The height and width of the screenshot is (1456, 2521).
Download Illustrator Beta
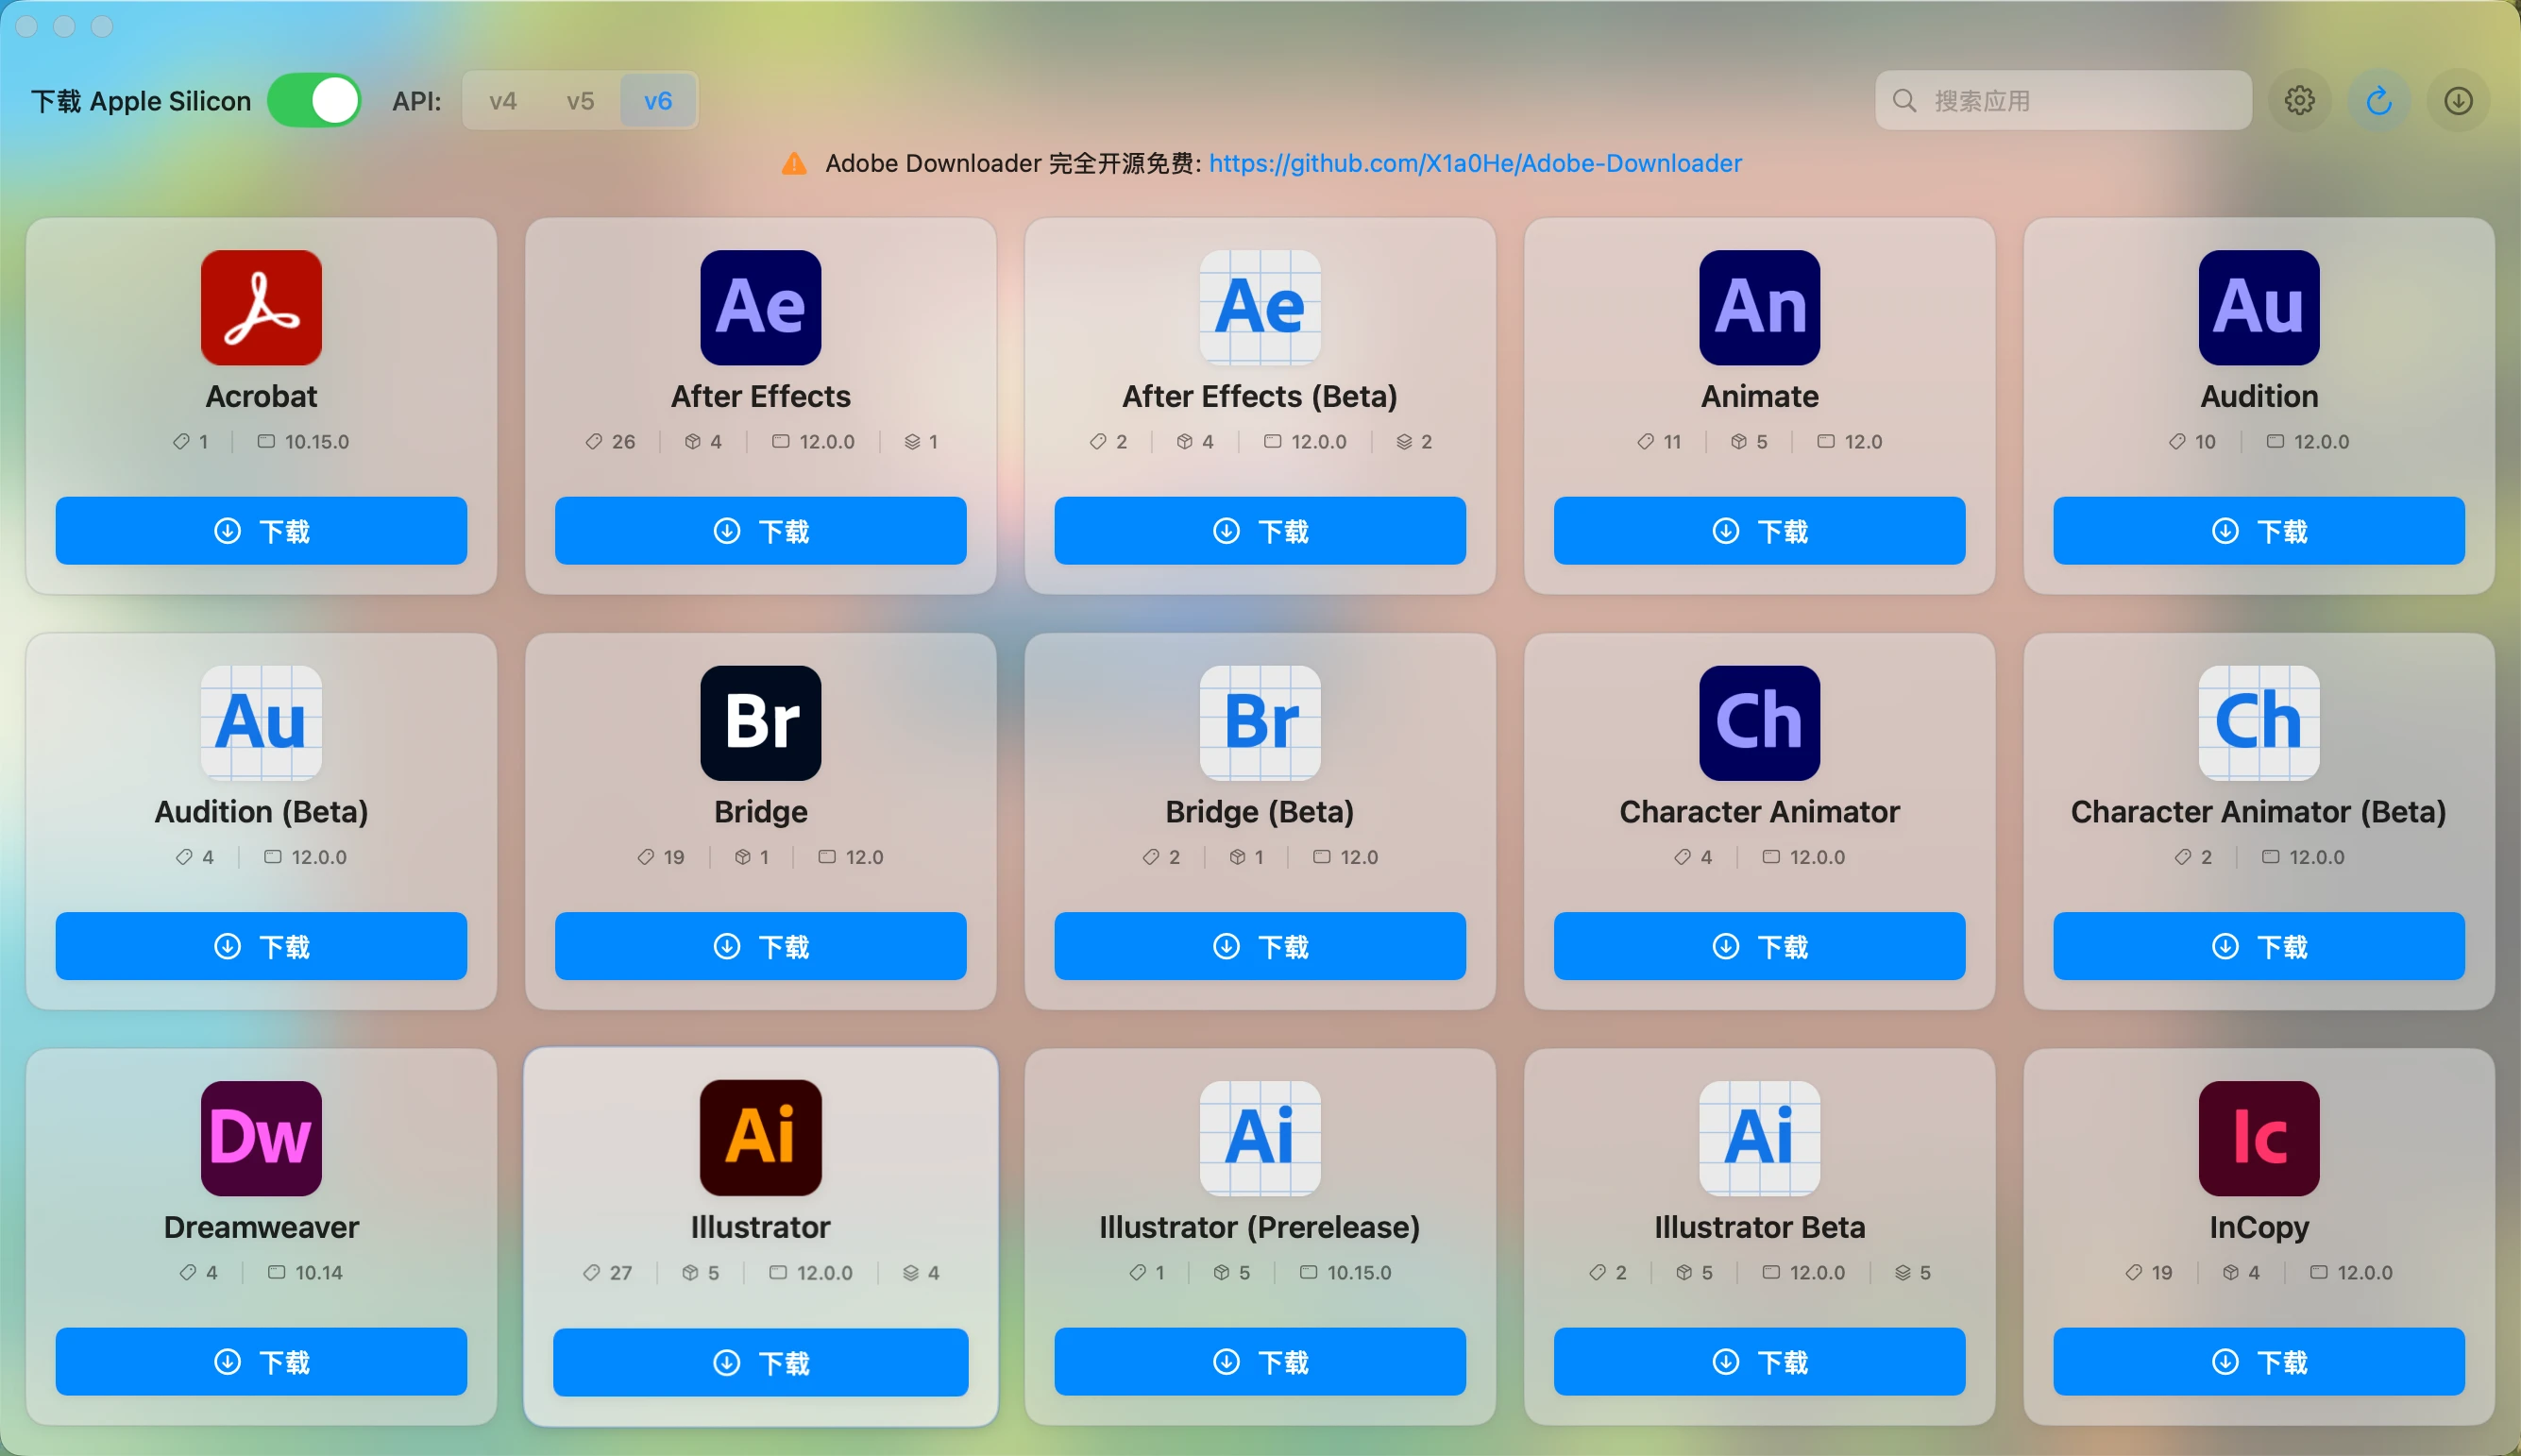(x=1759, y=1361)
